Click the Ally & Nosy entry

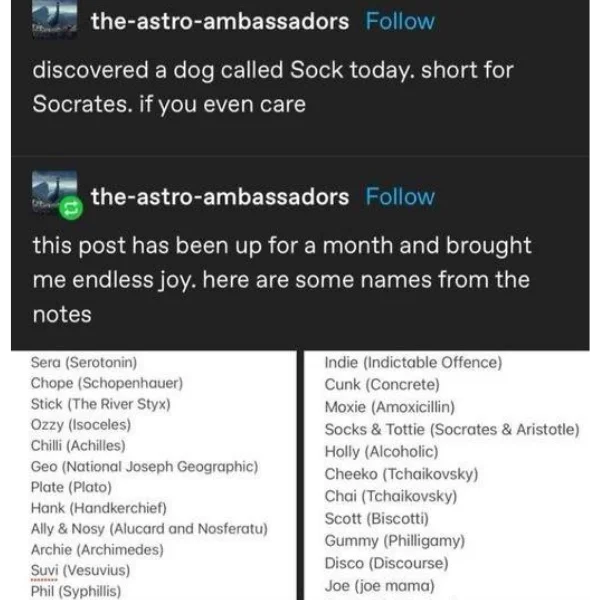(149, 529)
